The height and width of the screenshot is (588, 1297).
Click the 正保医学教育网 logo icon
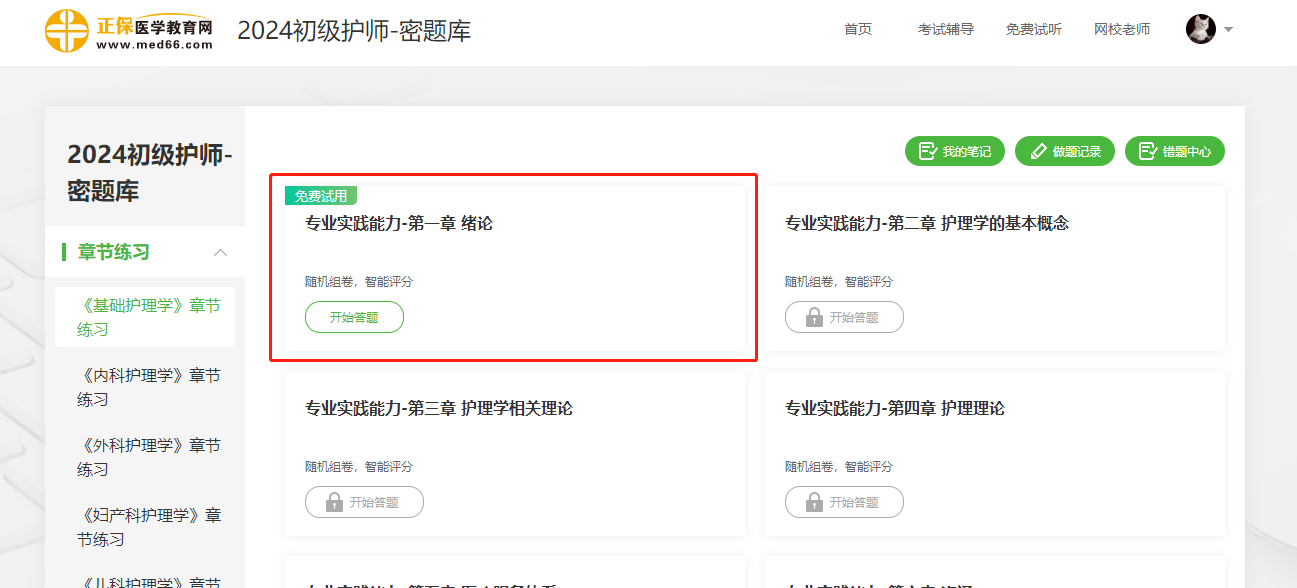pos(67,30)
